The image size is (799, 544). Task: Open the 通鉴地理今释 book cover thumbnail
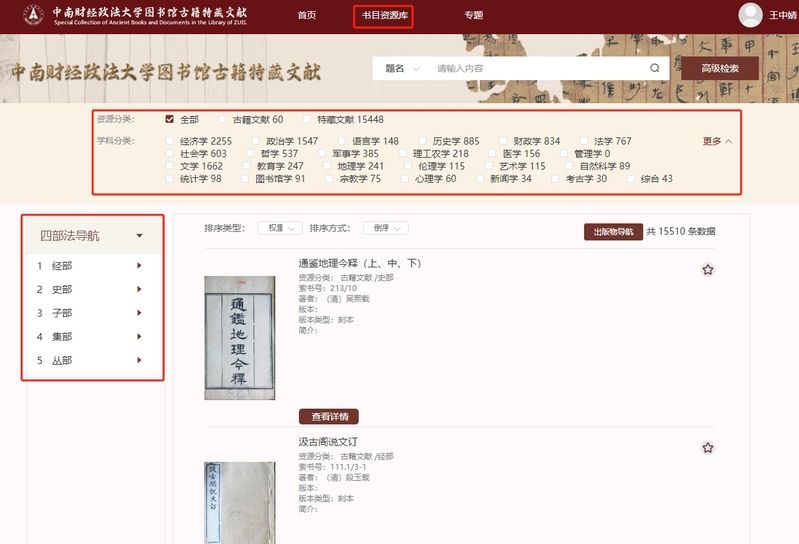pyautogui.click(x=239, y=337)
